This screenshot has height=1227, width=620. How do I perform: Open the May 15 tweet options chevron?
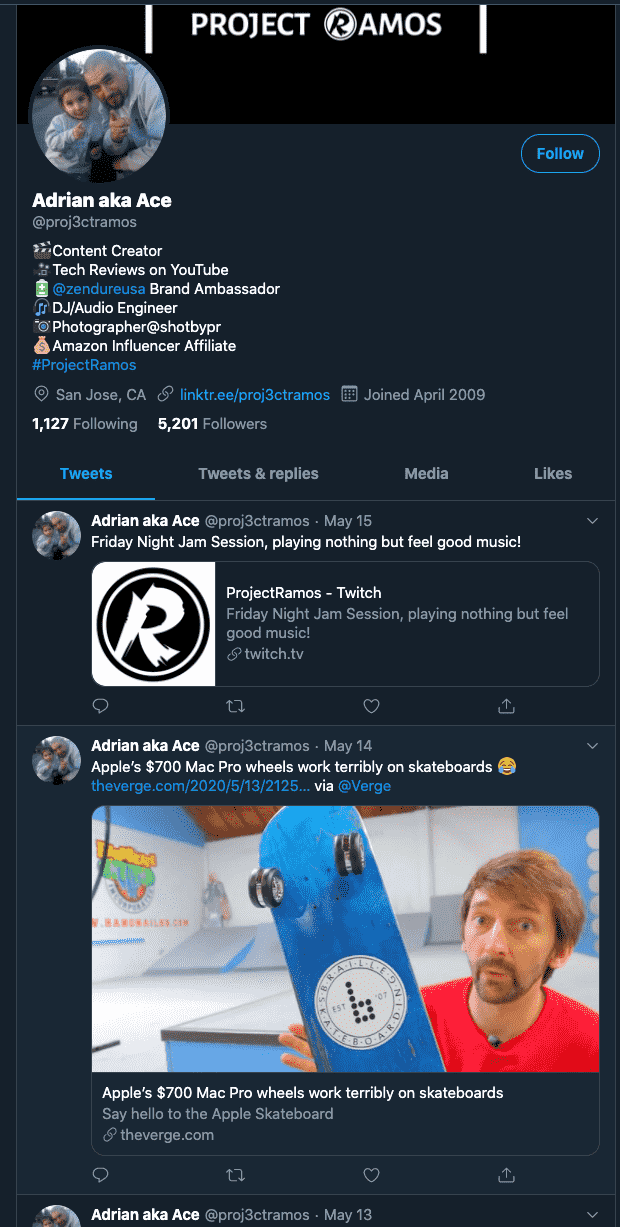coord(592,521)
